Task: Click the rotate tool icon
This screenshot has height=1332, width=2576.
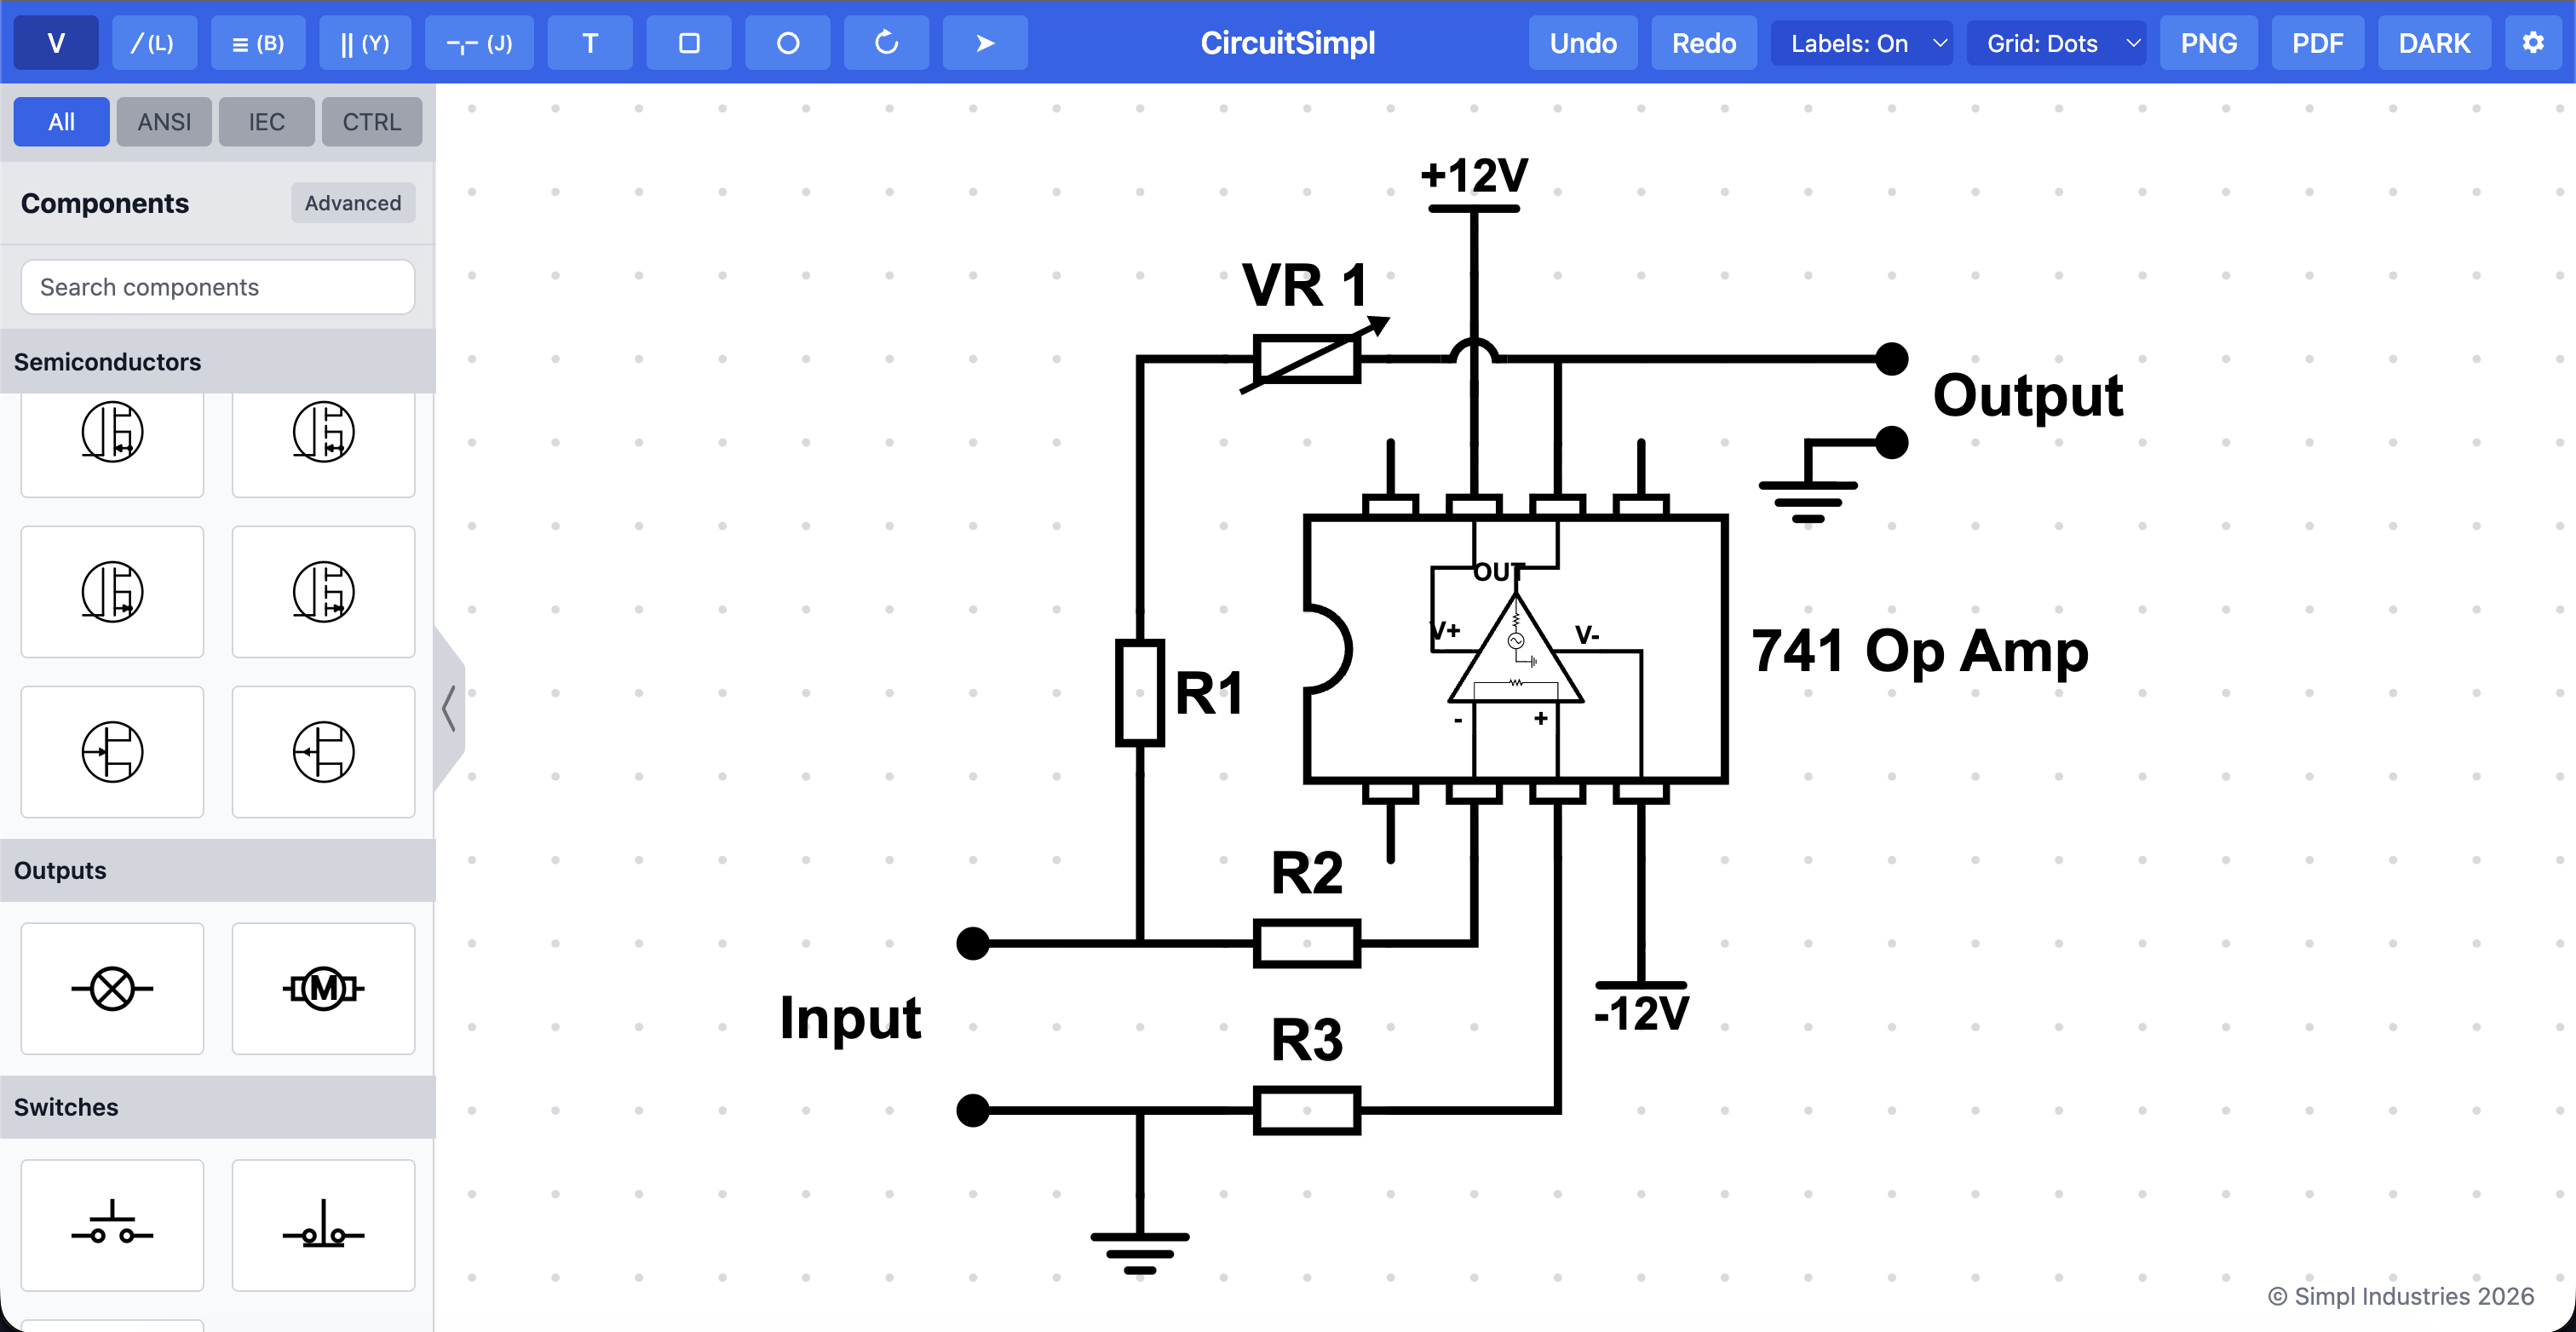Action: coord(887,43)
